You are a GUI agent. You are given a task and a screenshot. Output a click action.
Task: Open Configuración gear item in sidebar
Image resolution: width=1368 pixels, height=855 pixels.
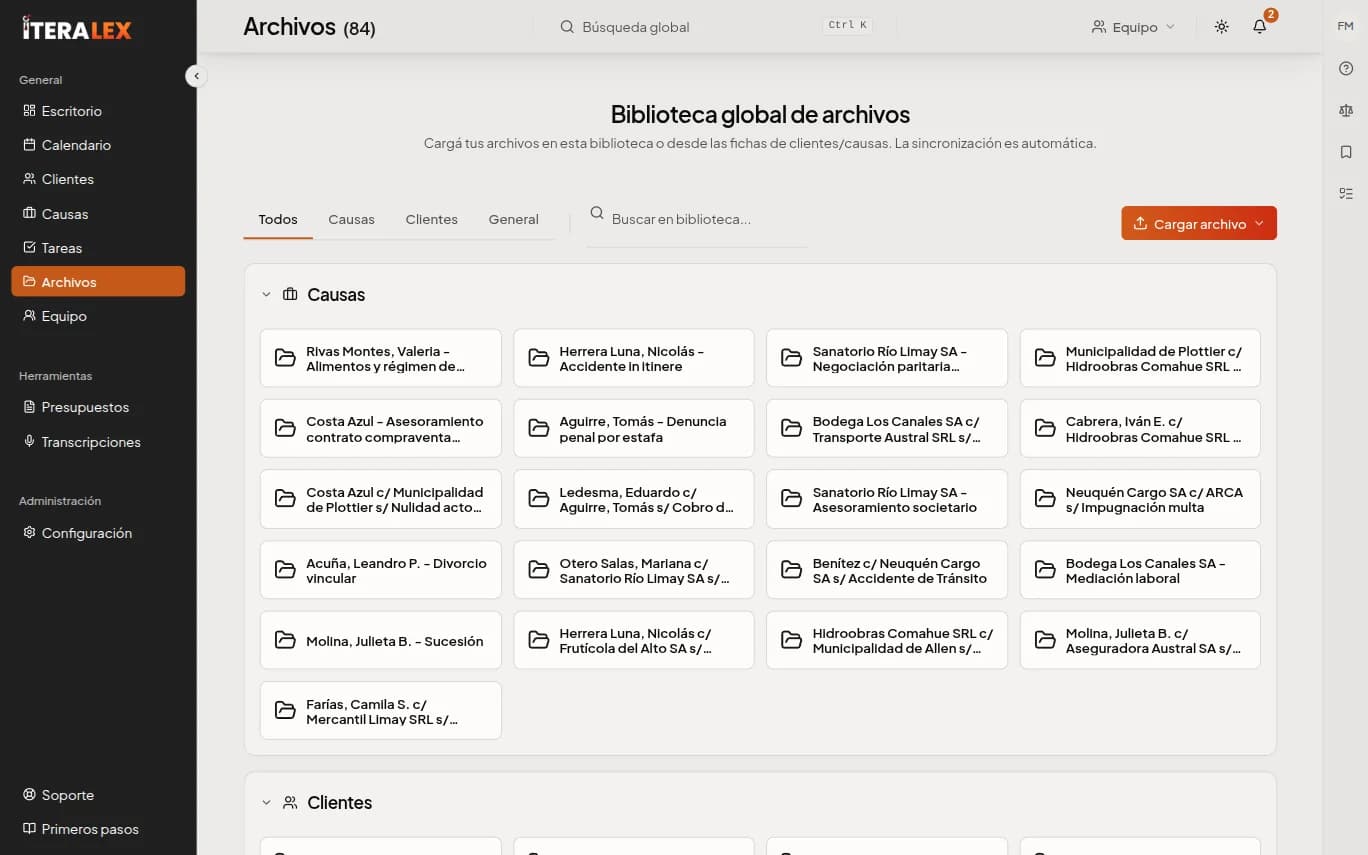click(98, 533)
